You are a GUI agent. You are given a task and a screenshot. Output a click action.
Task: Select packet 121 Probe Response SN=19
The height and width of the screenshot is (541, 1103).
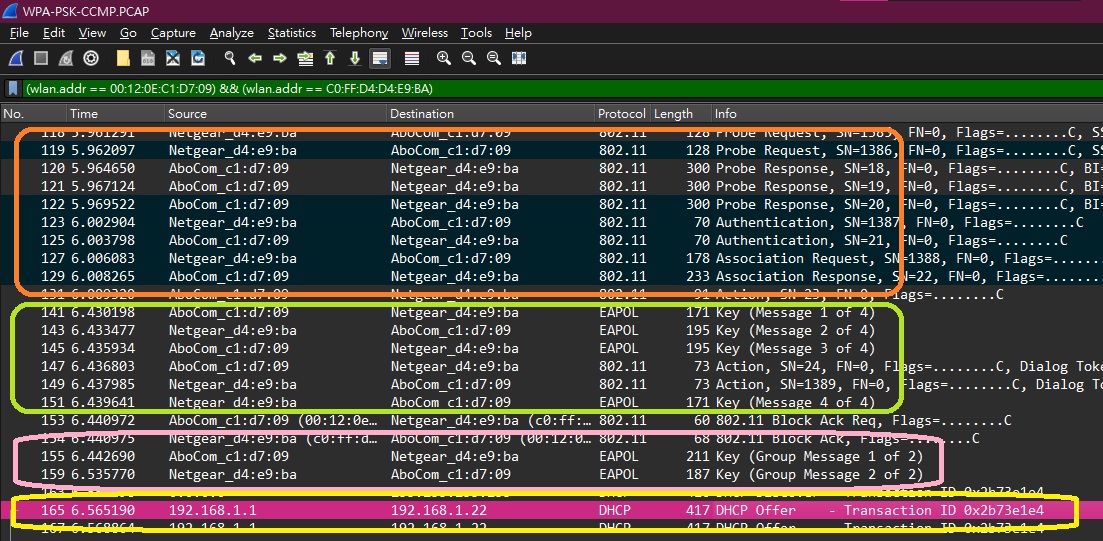(x=552, y=186)
